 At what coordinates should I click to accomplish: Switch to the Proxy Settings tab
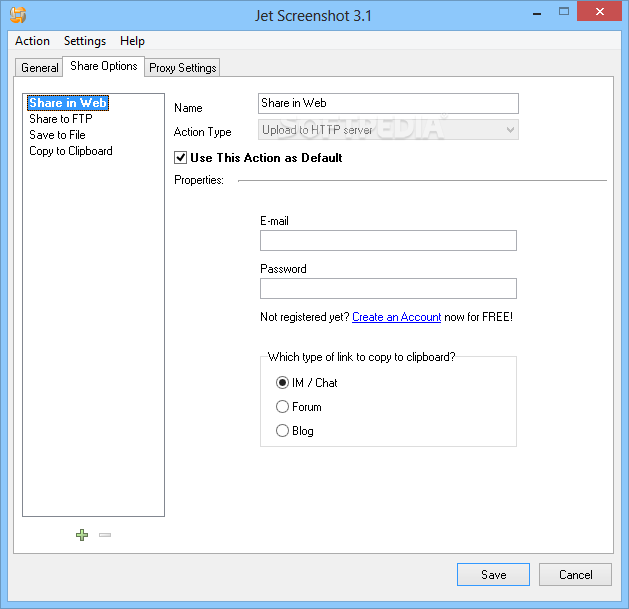[x=183, y=68]
